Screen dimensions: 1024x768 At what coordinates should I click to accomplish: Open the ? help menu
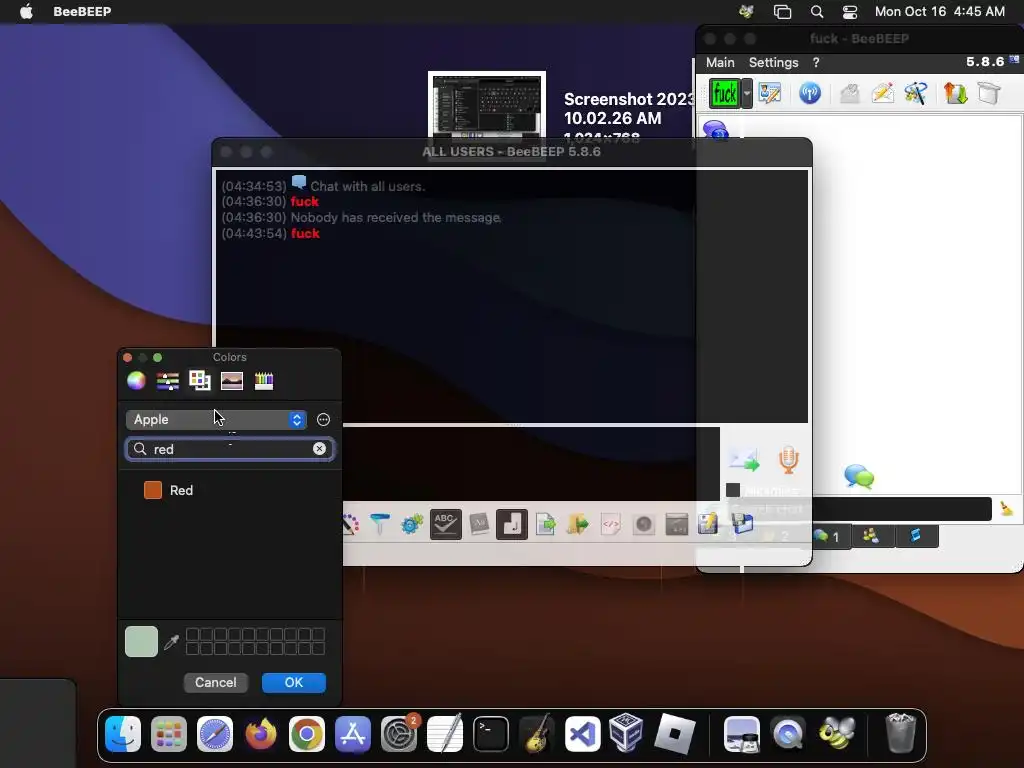[x=816, y=62]
